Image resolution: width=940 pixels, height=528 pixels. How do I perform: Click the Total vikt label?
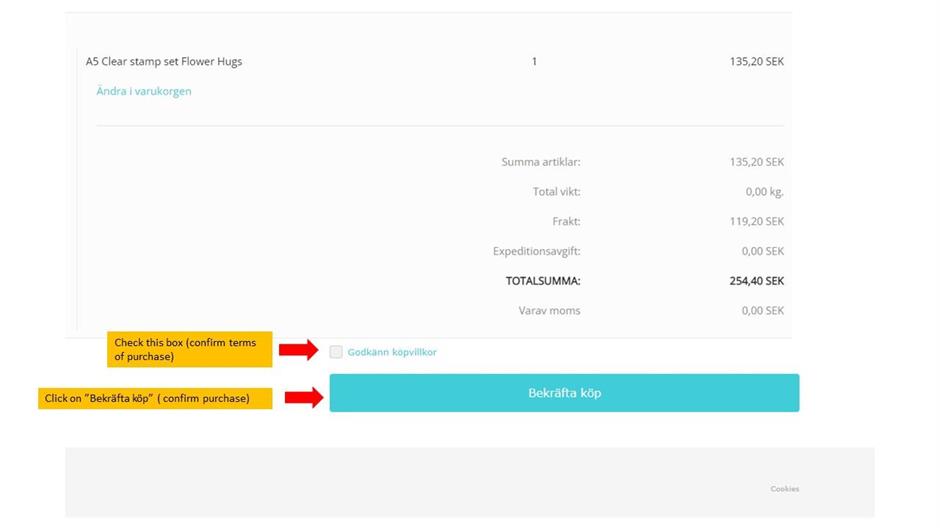coord(556,192)
